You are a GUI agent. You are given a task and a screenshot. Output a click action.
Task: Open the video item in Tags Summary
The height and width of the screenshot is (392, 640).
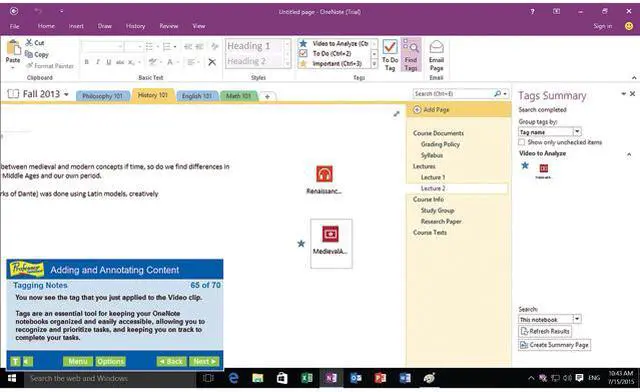[x=543, y=169]
